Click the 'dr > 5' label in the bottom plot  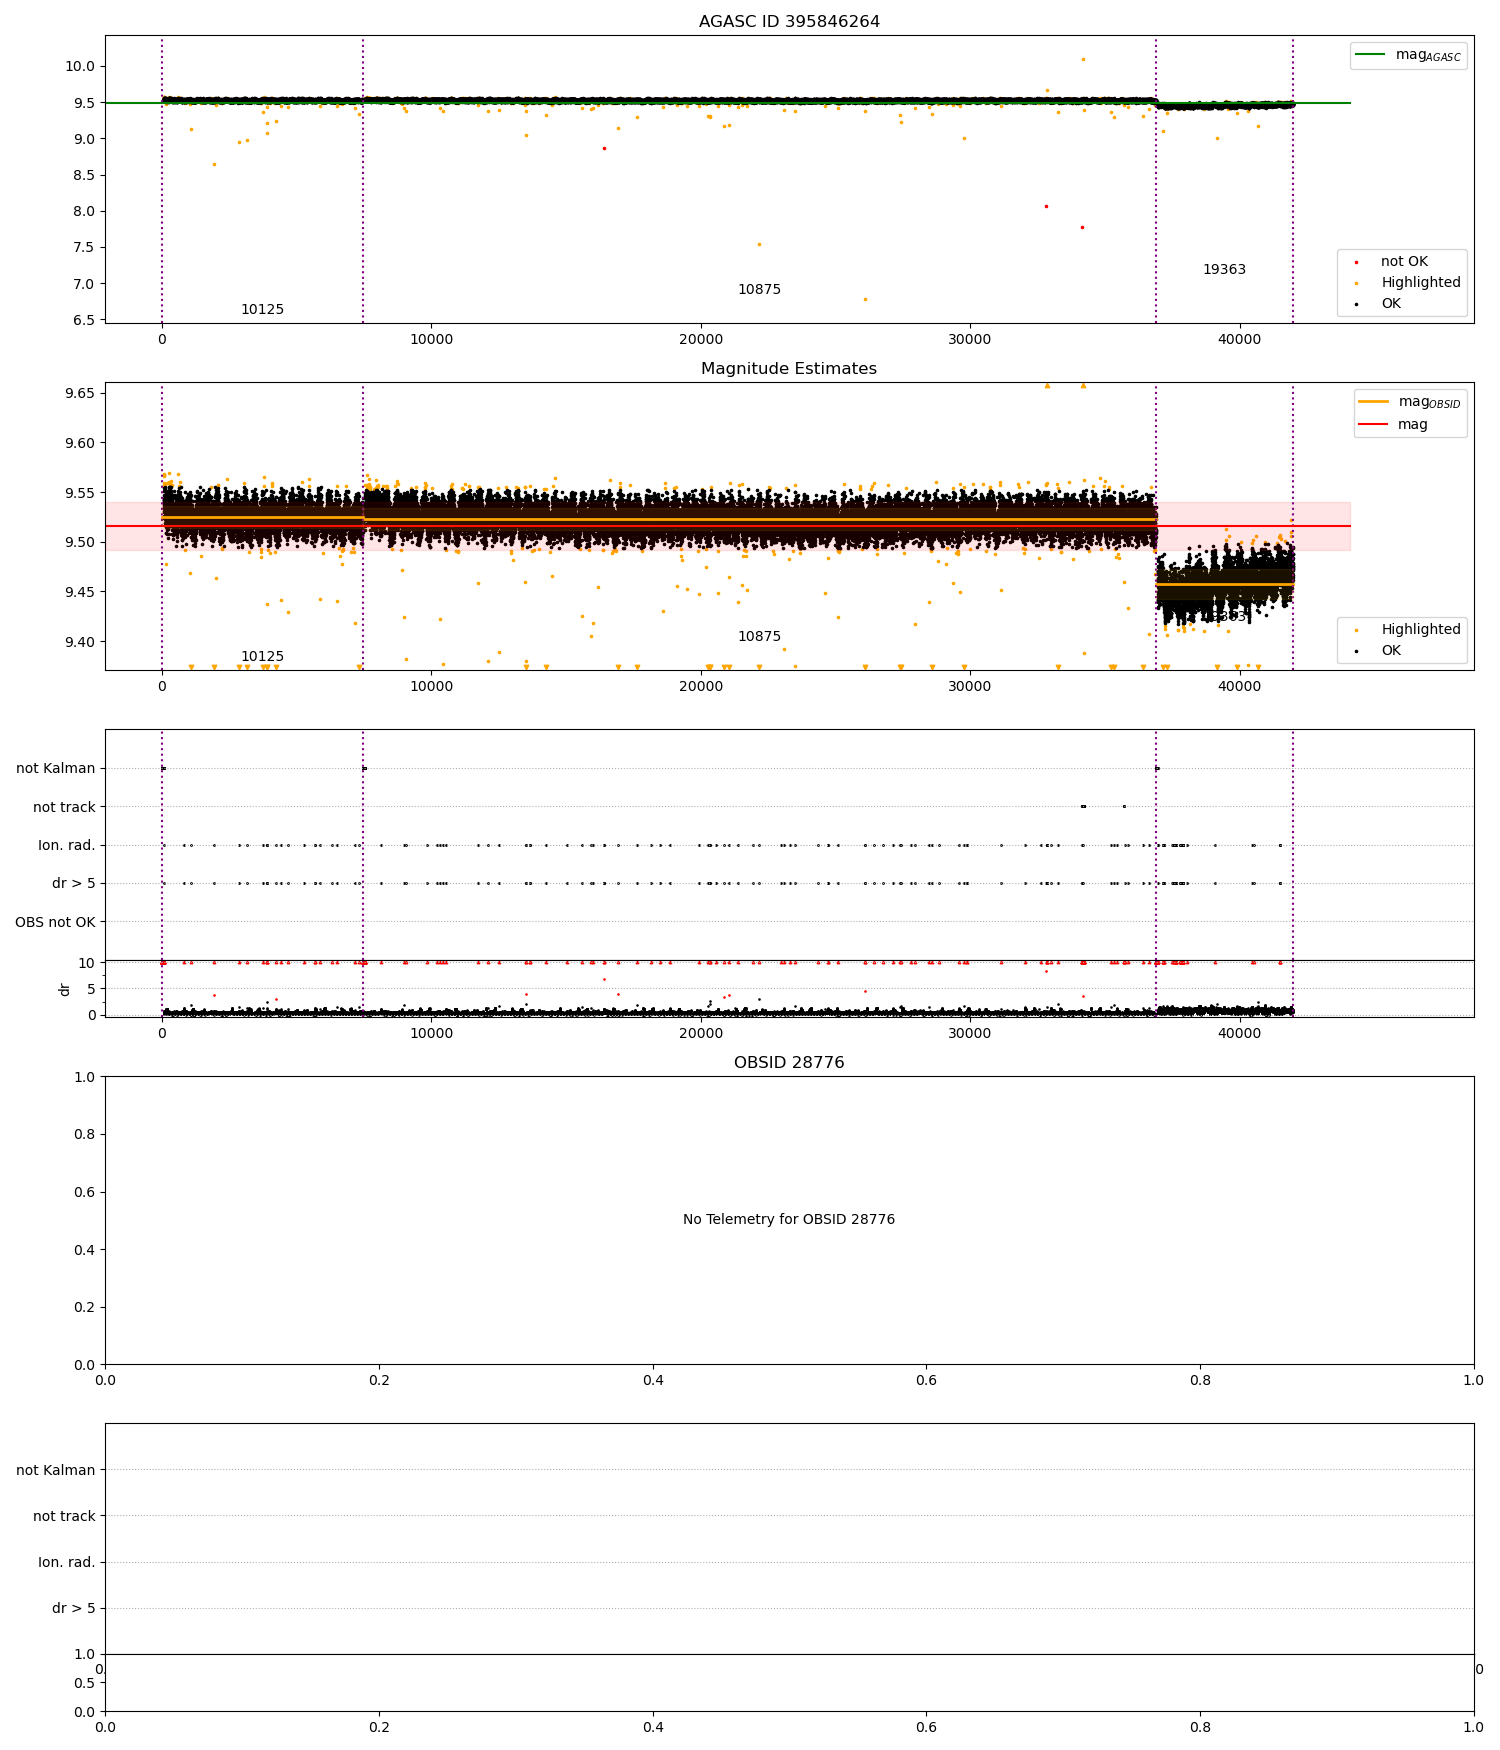74,1608
